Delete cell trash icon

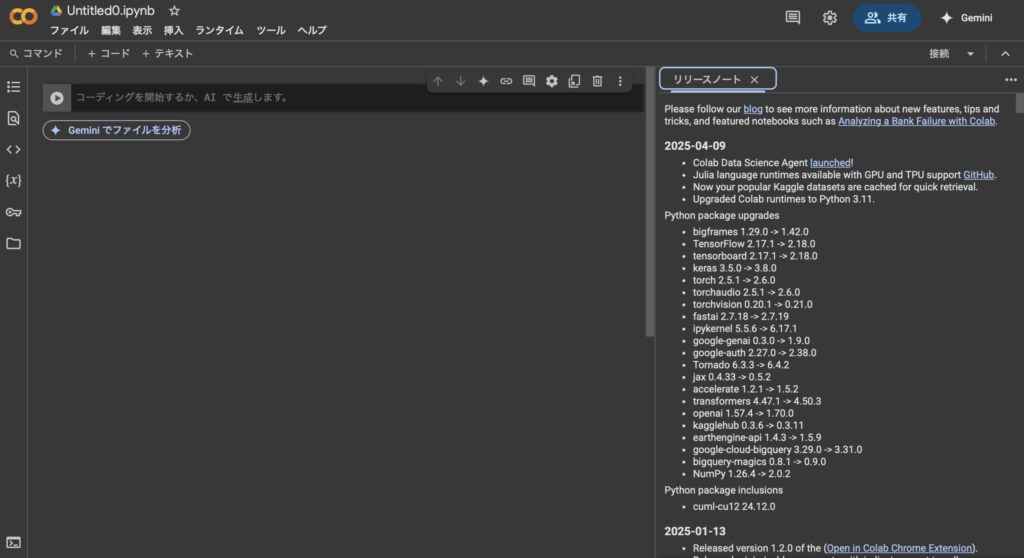click(x=597, y=81)
